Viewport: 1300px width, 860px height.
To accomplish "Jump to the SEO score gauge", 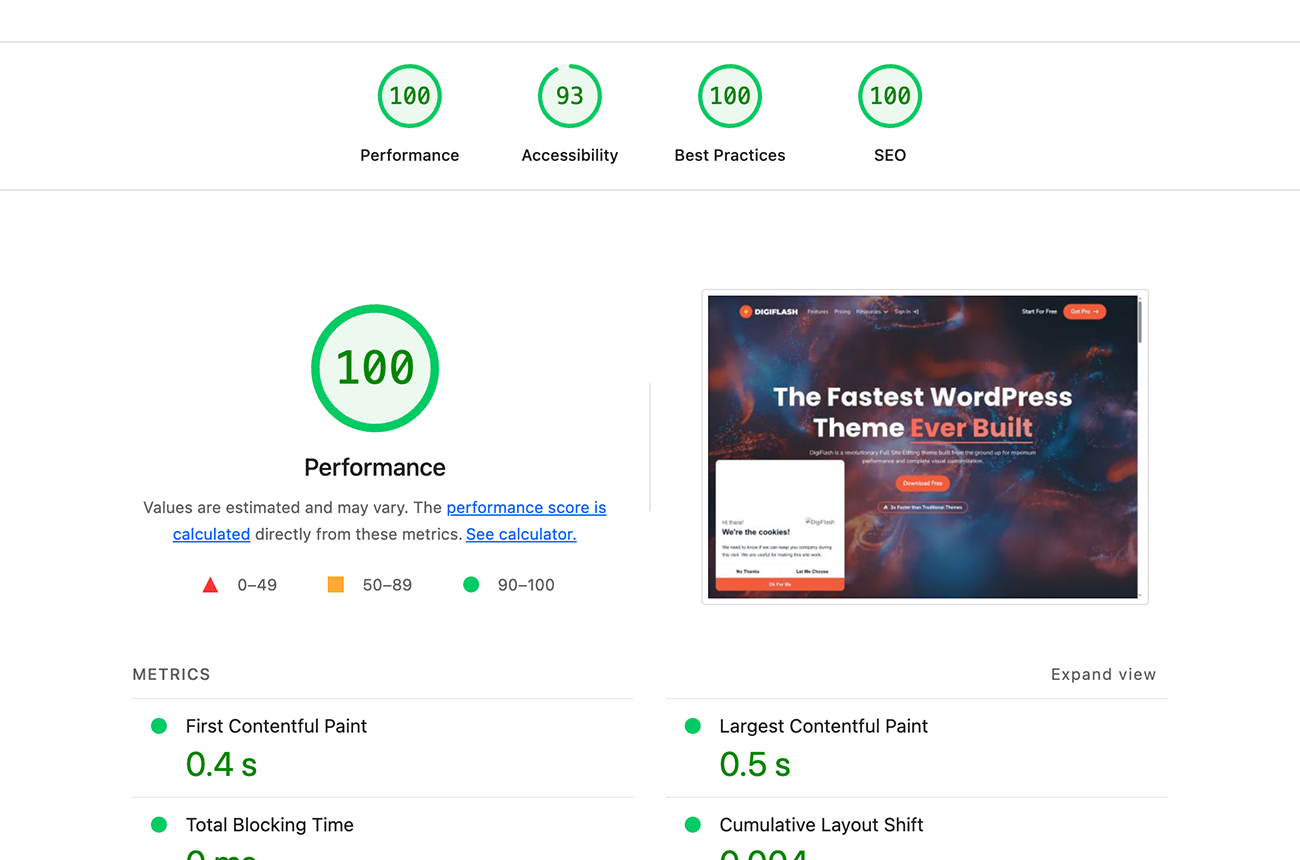I will click(889, 97).
